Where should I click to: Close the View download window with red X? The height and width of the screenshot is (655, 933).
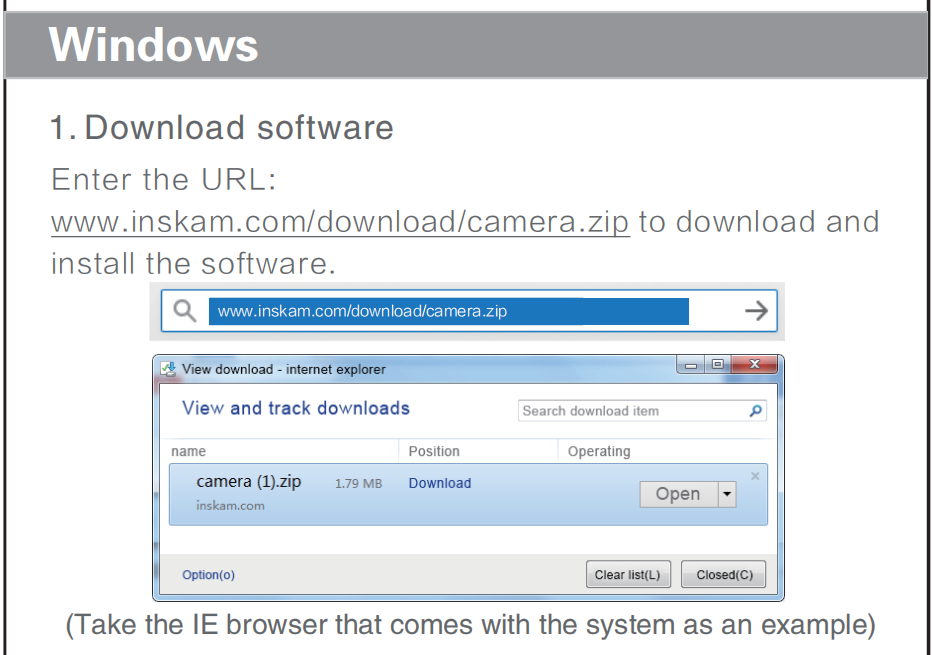coord(754,364)
